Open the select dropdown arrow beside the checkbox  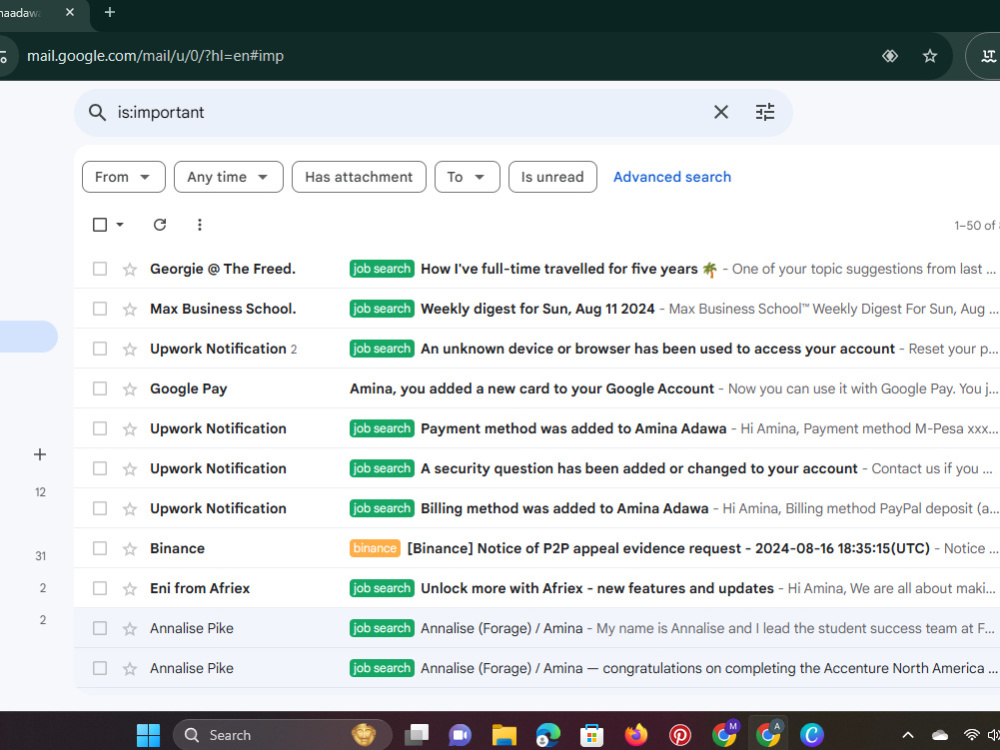pos(119,224)
